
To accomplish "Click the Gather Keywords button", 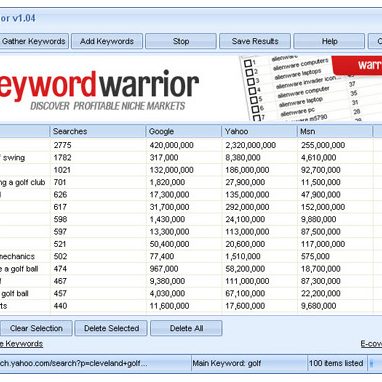I will [x=34, y=41].
